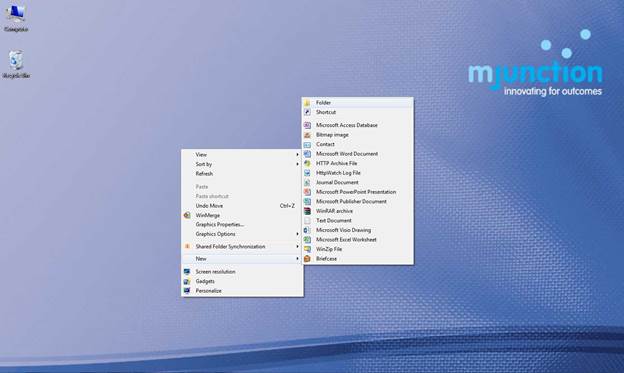Screen dimensions: 624x373
Task: Click the Screen resolution icon
Action: click(x=187, y=271)
